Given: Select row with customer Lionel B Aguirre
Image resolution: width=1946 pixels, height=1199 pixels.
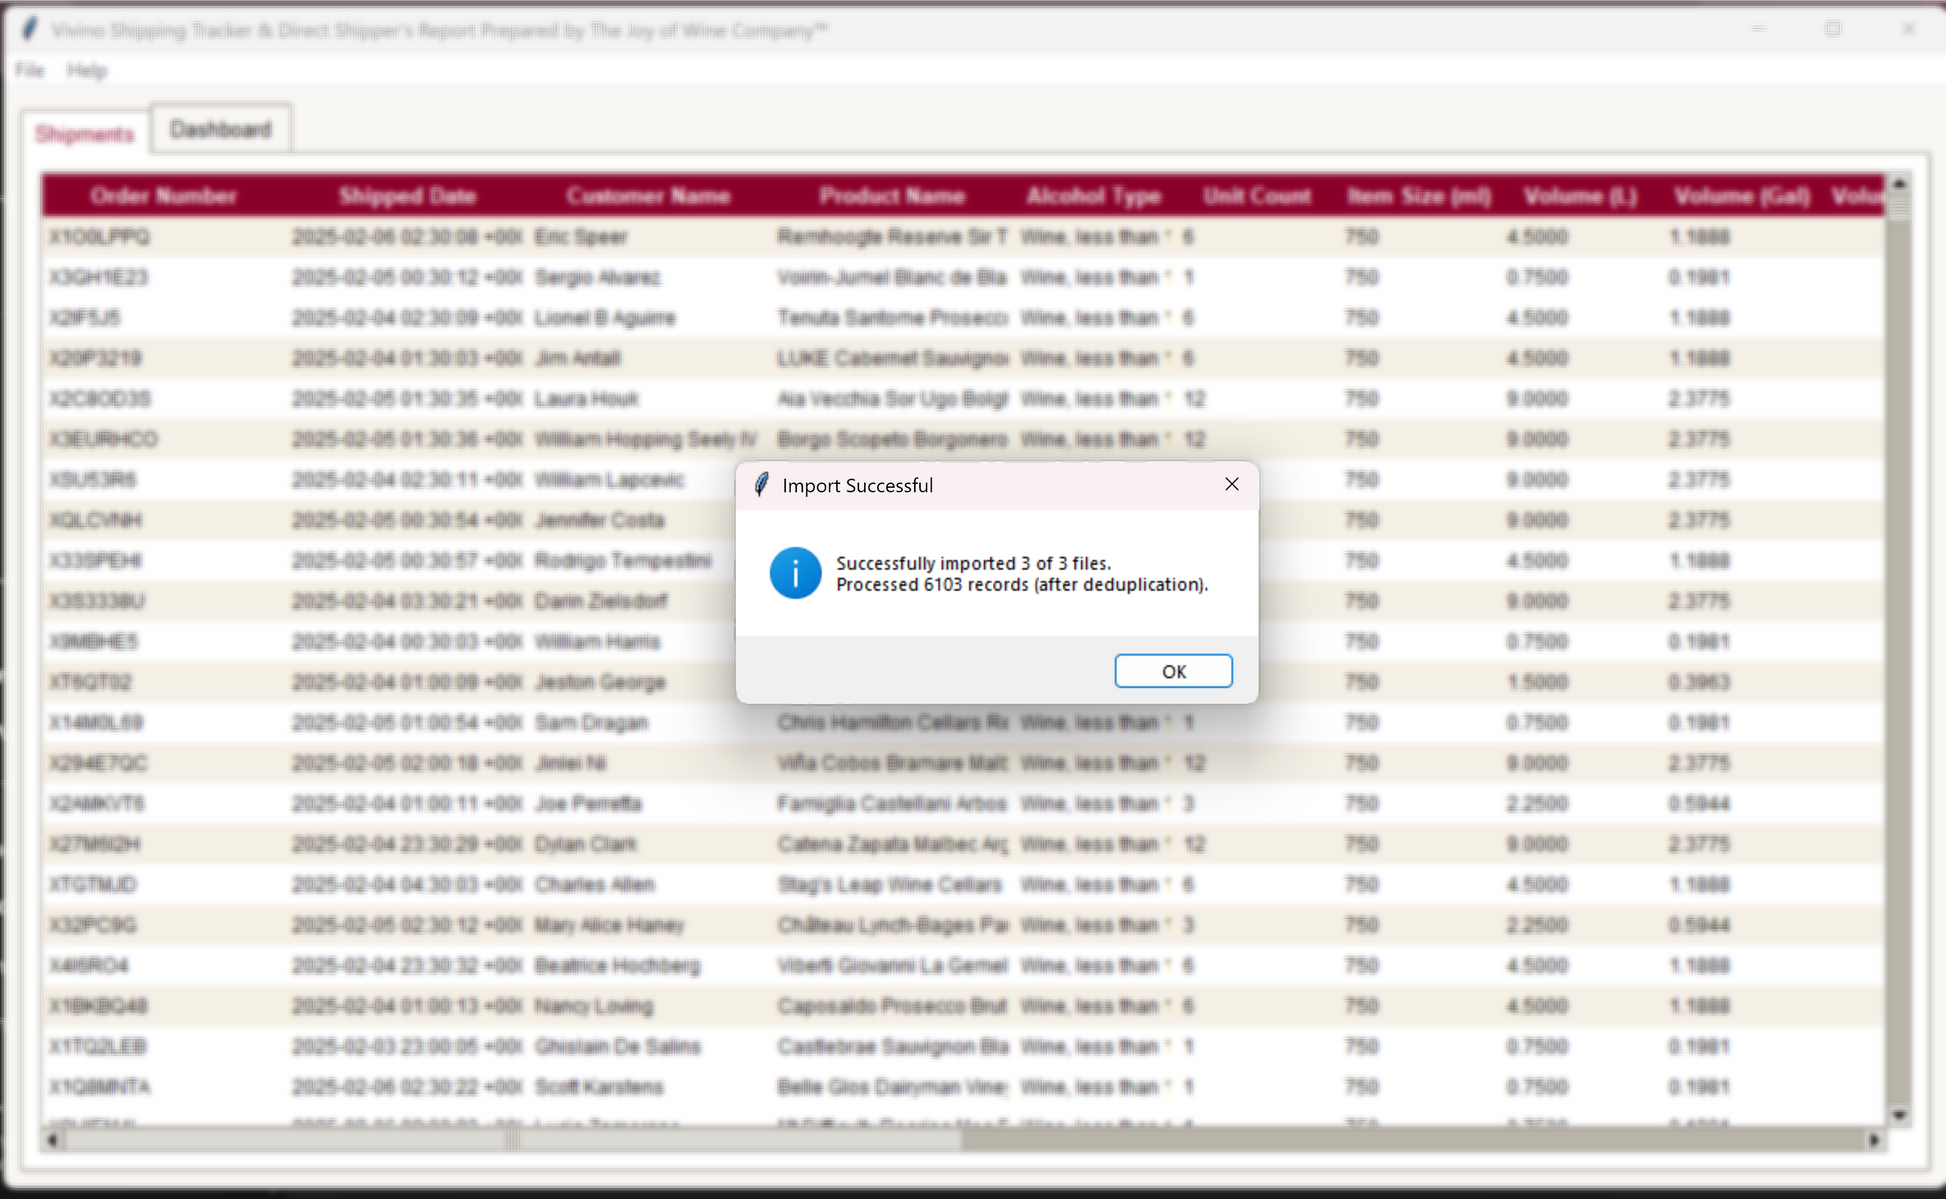Looking at the screenshot, I should (963, 318).
